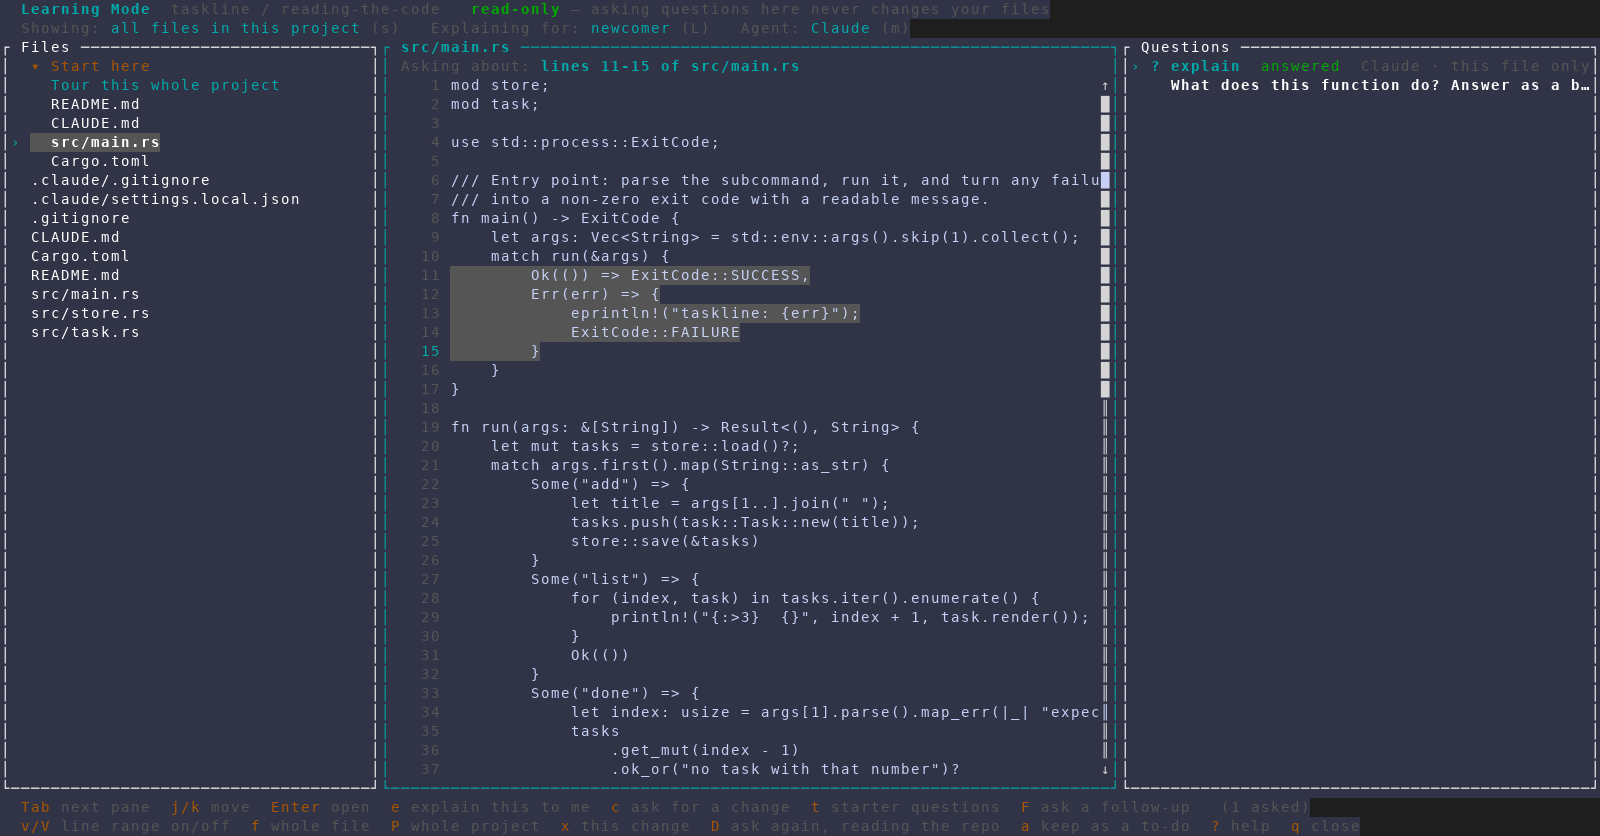Click code line 'mod store;'

tap(500, 86)
